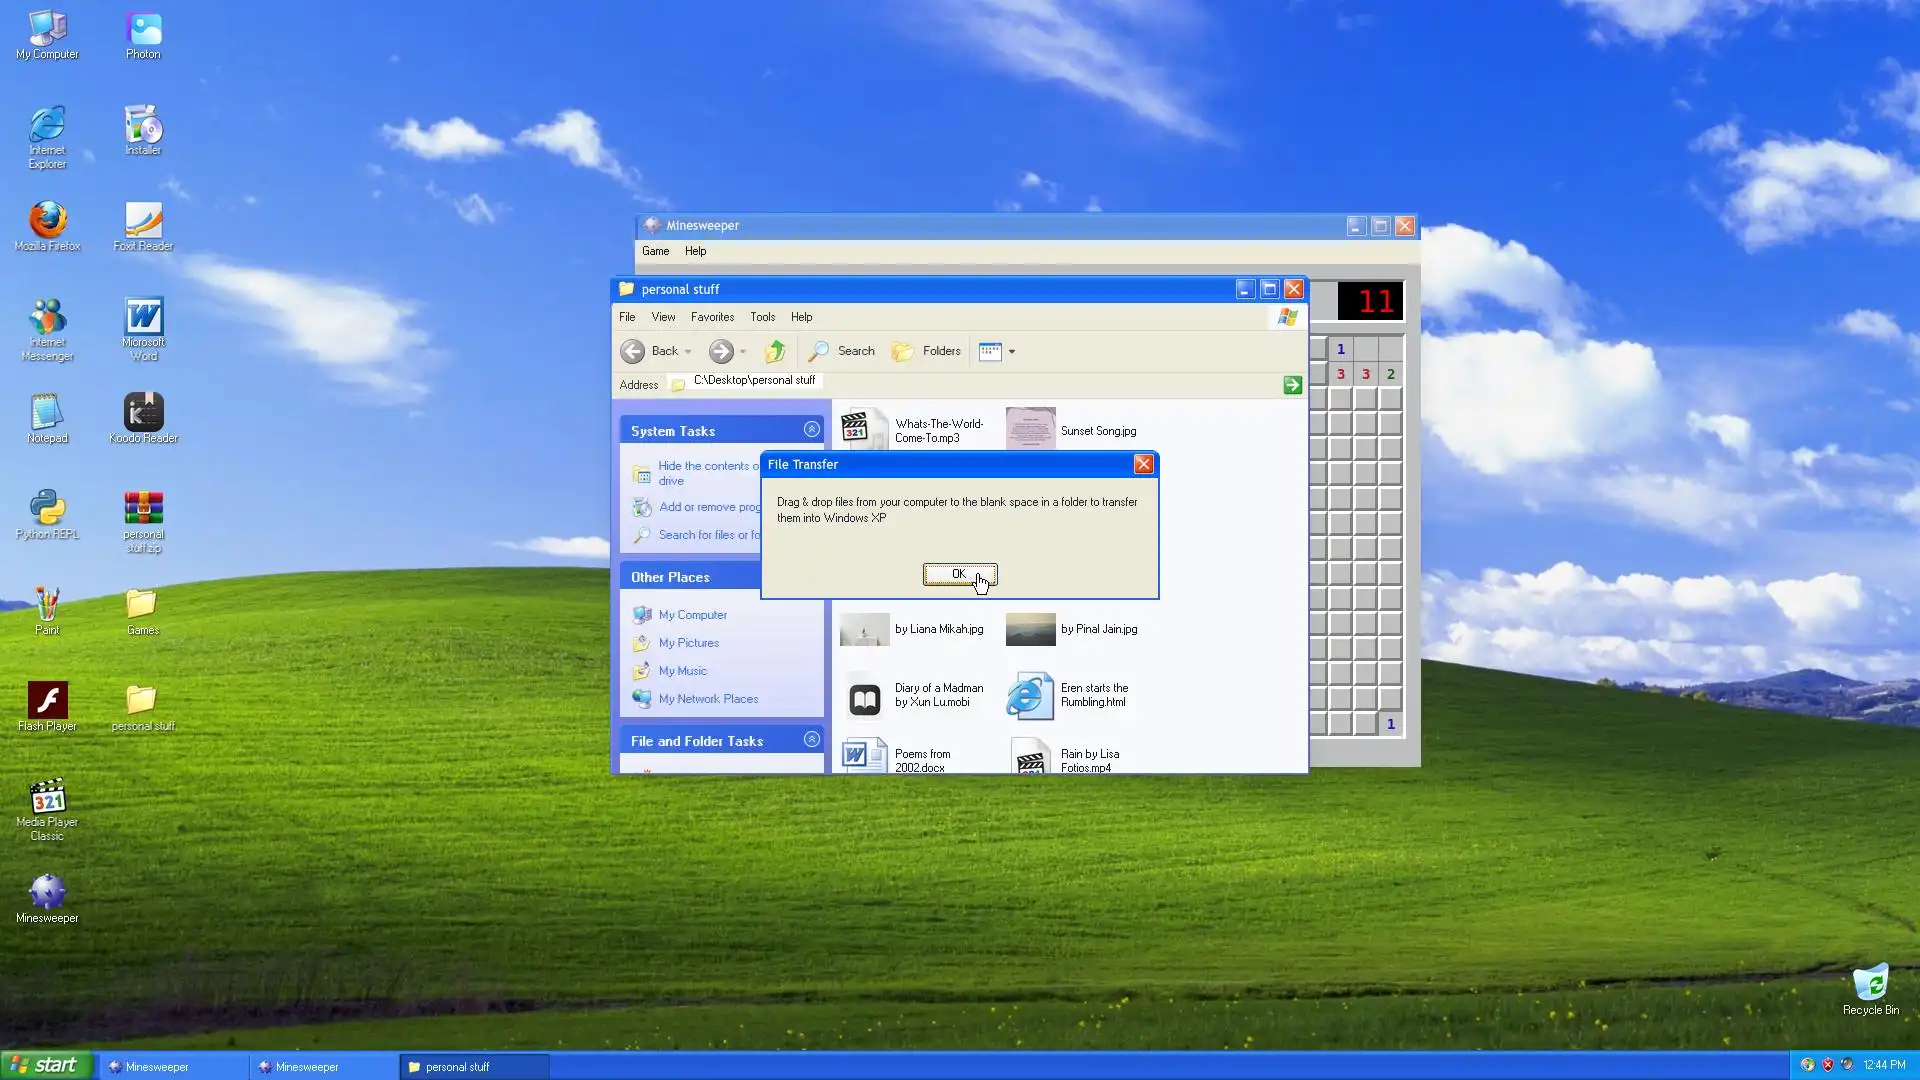
Task: Collapse the System Tasks panel
Action: tap(811, 430)
